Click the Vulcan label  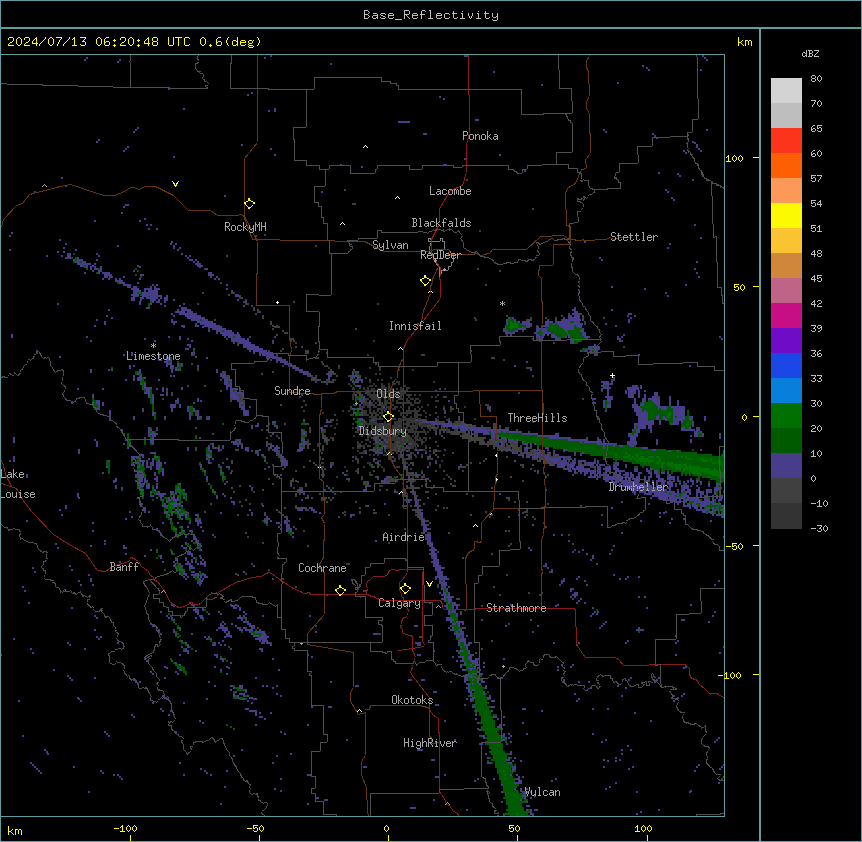(542, 792)
